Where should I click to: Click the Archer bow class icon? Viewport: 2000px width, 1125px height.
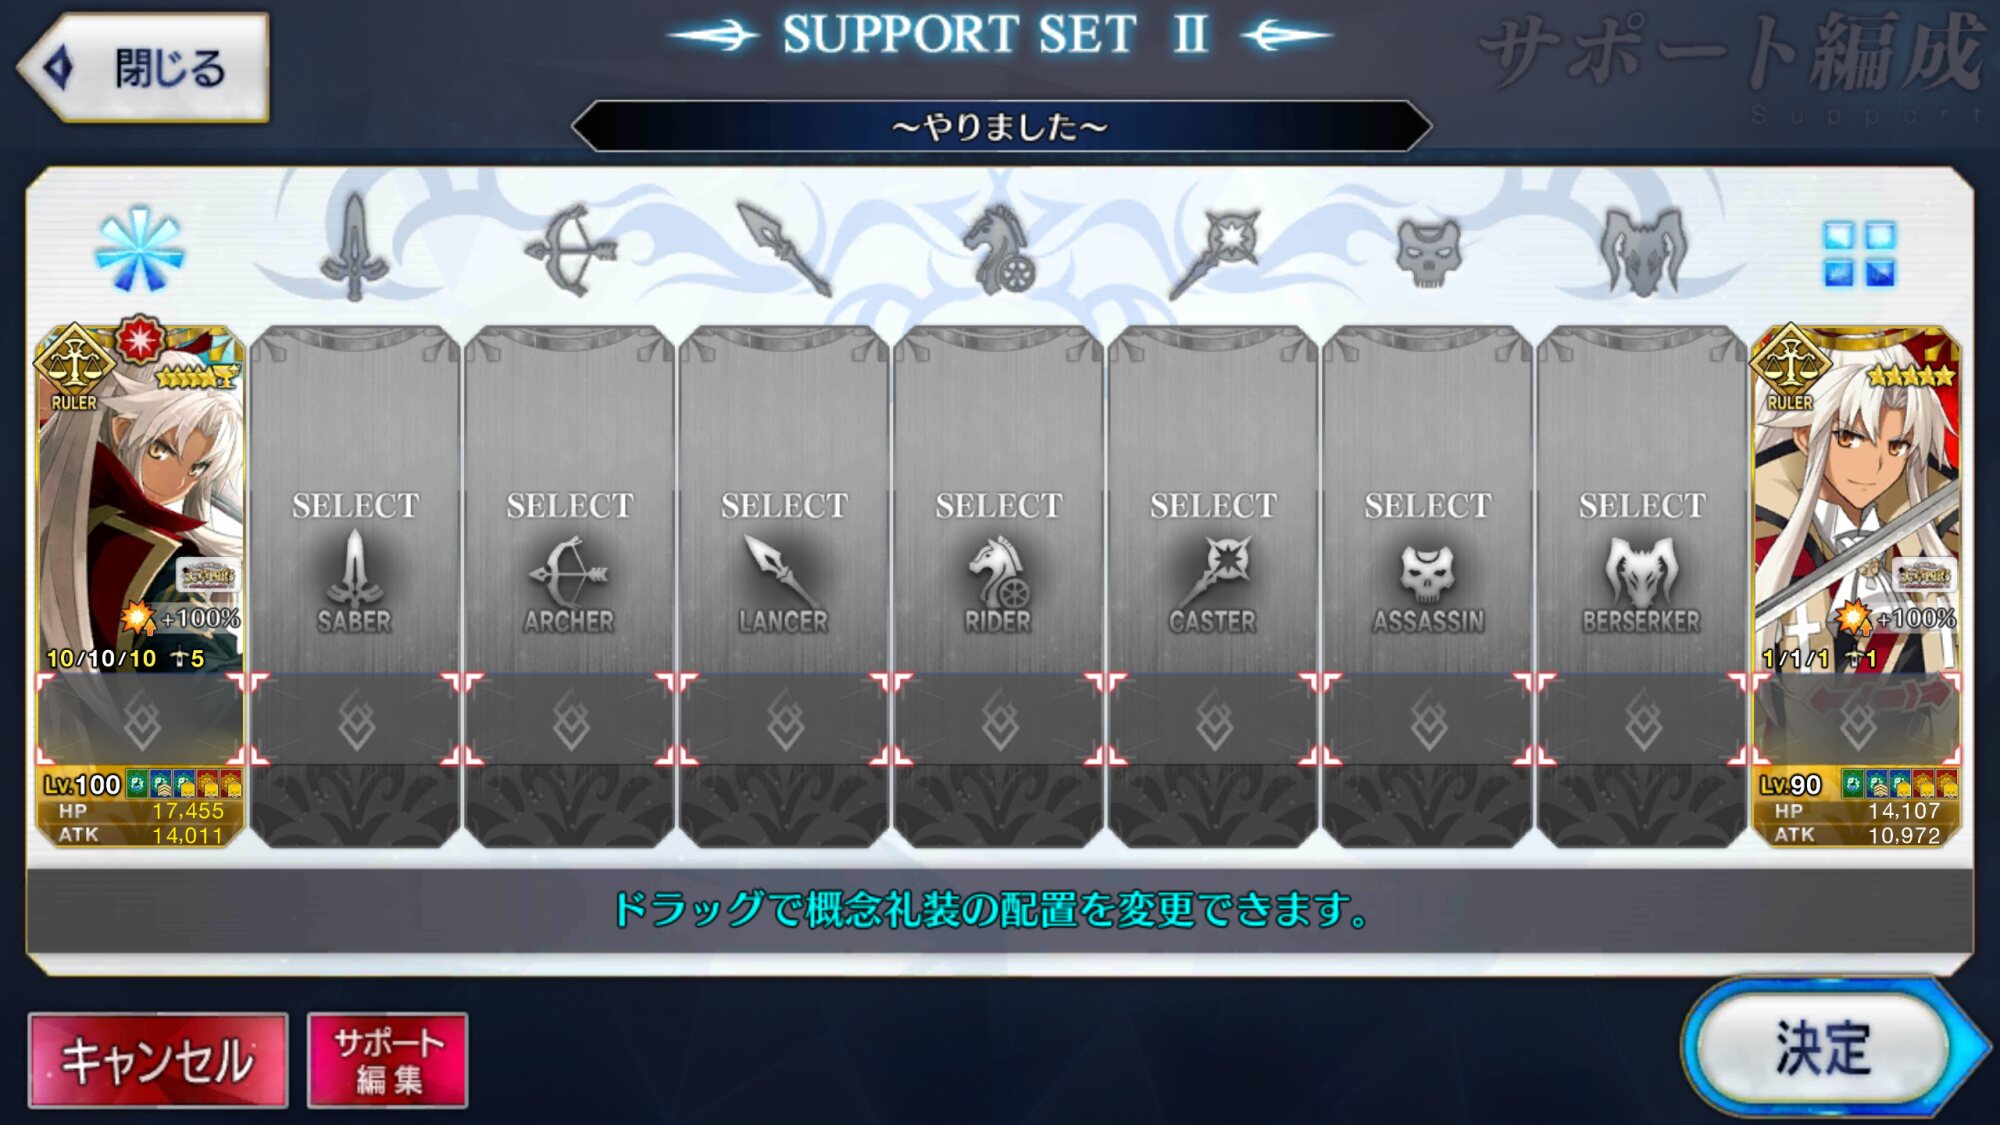(x=570, y=250)
